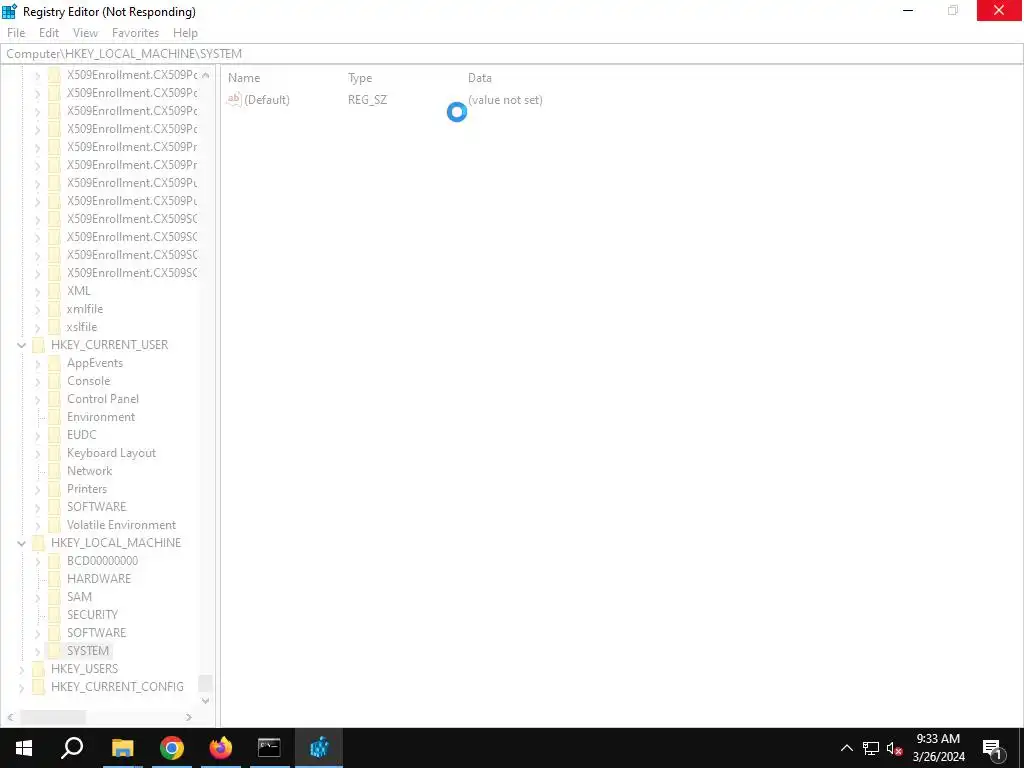The height and width of the screenshot is (768, 1024).
Task: Click the Registry Editor taskbar icon
Action: [319, 748]
